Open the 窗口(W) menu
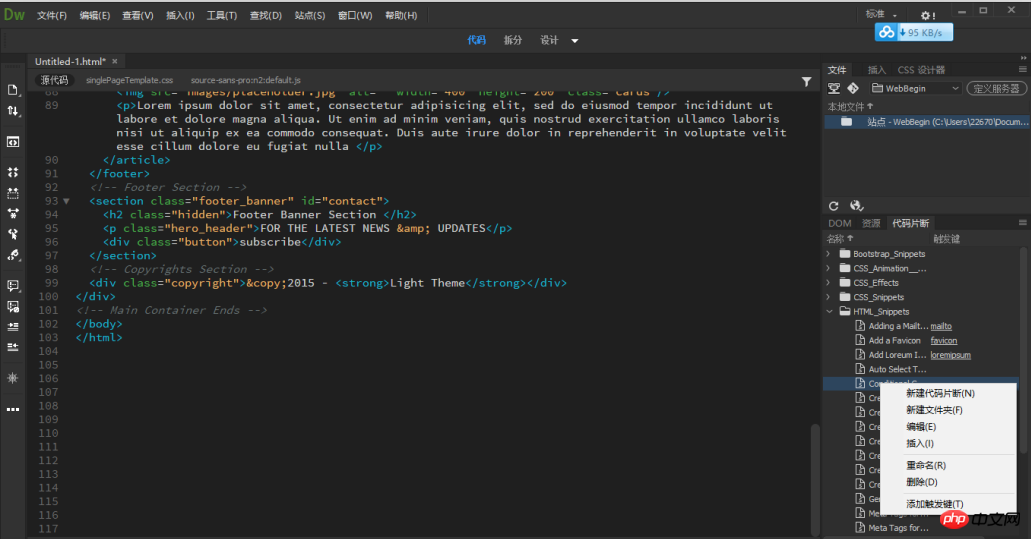Screen dimensions: 1031x539 coord(355,15)
